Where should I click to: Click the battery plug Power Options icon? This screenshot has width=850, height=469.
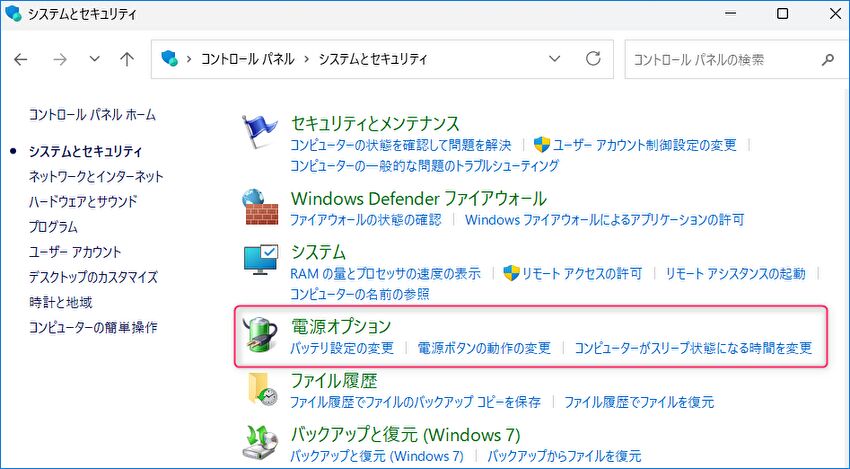[260, 335]
